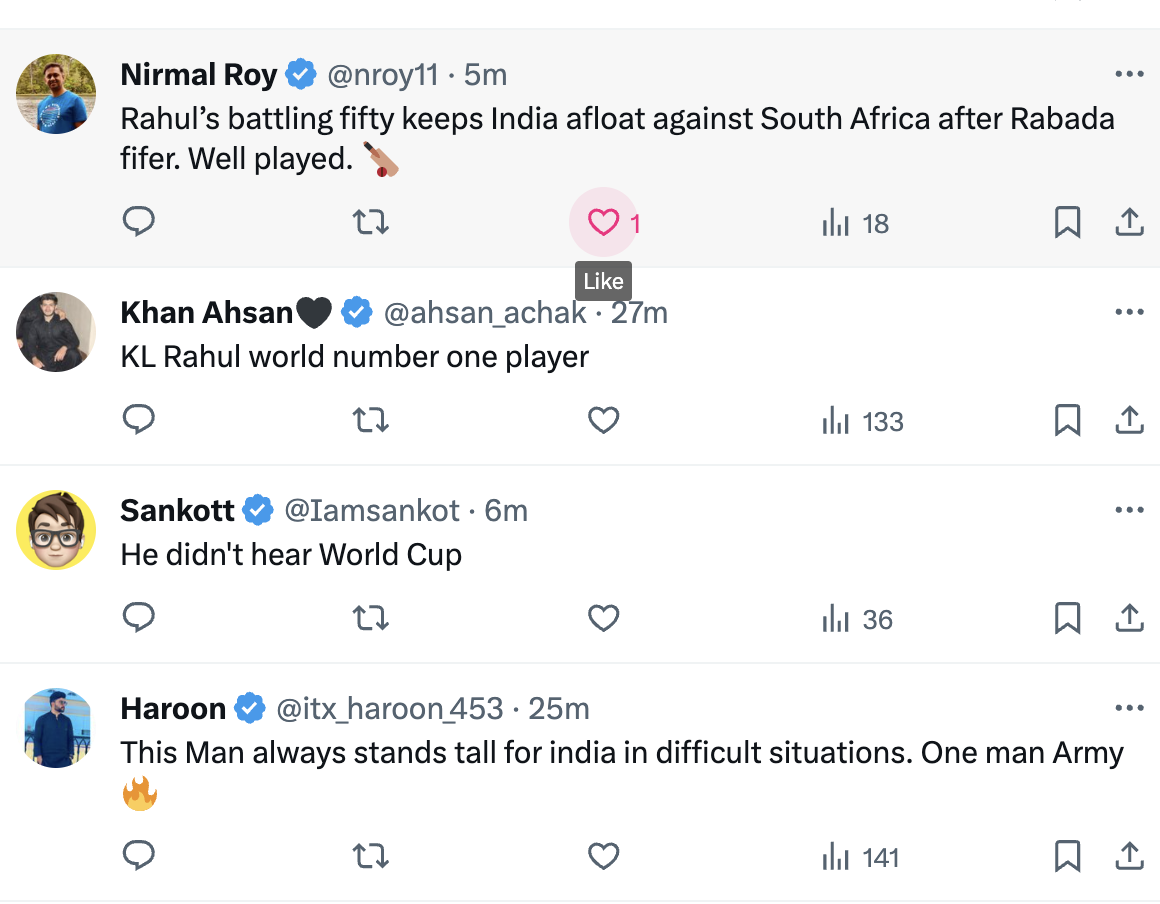Screen dimensions: 1160x904
Task: Reply to Nirmal Roy's tweet
Action: (x=138, y=222)
